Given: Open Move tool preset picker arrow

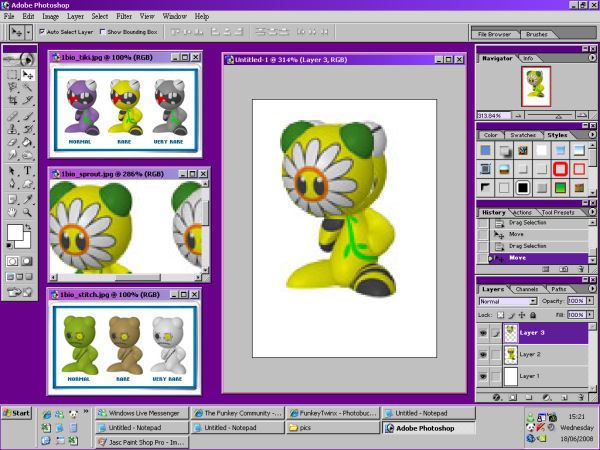Looking at the screenshot, I should (x=28, y=32).
